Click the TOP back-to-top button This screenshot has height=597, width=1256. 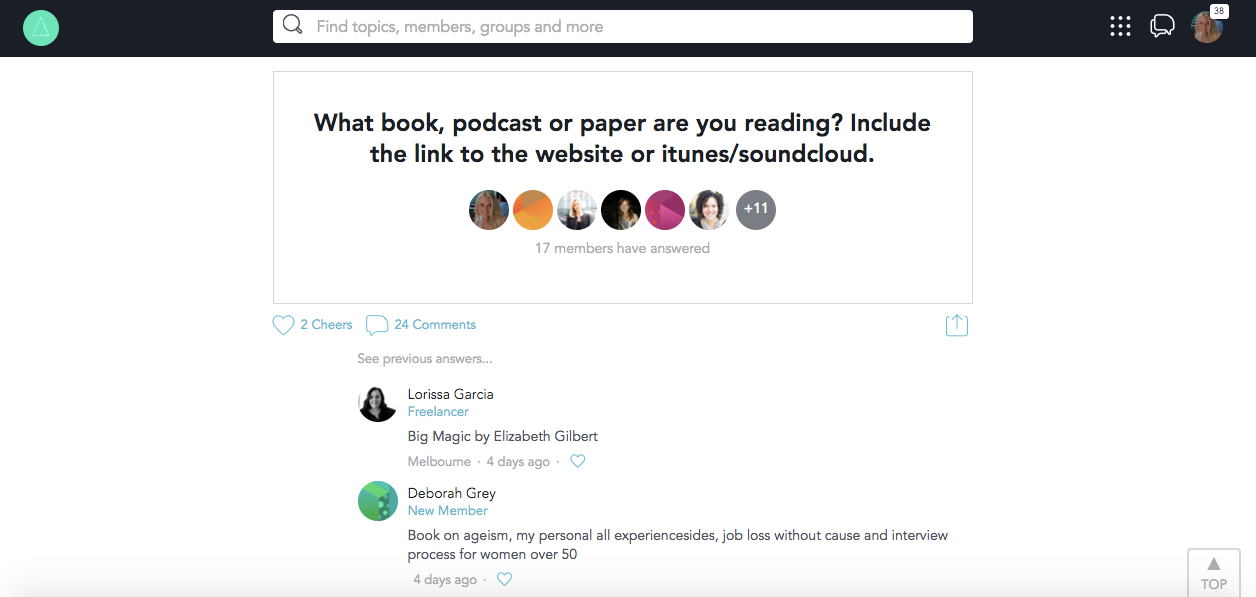coord(1214,573)
